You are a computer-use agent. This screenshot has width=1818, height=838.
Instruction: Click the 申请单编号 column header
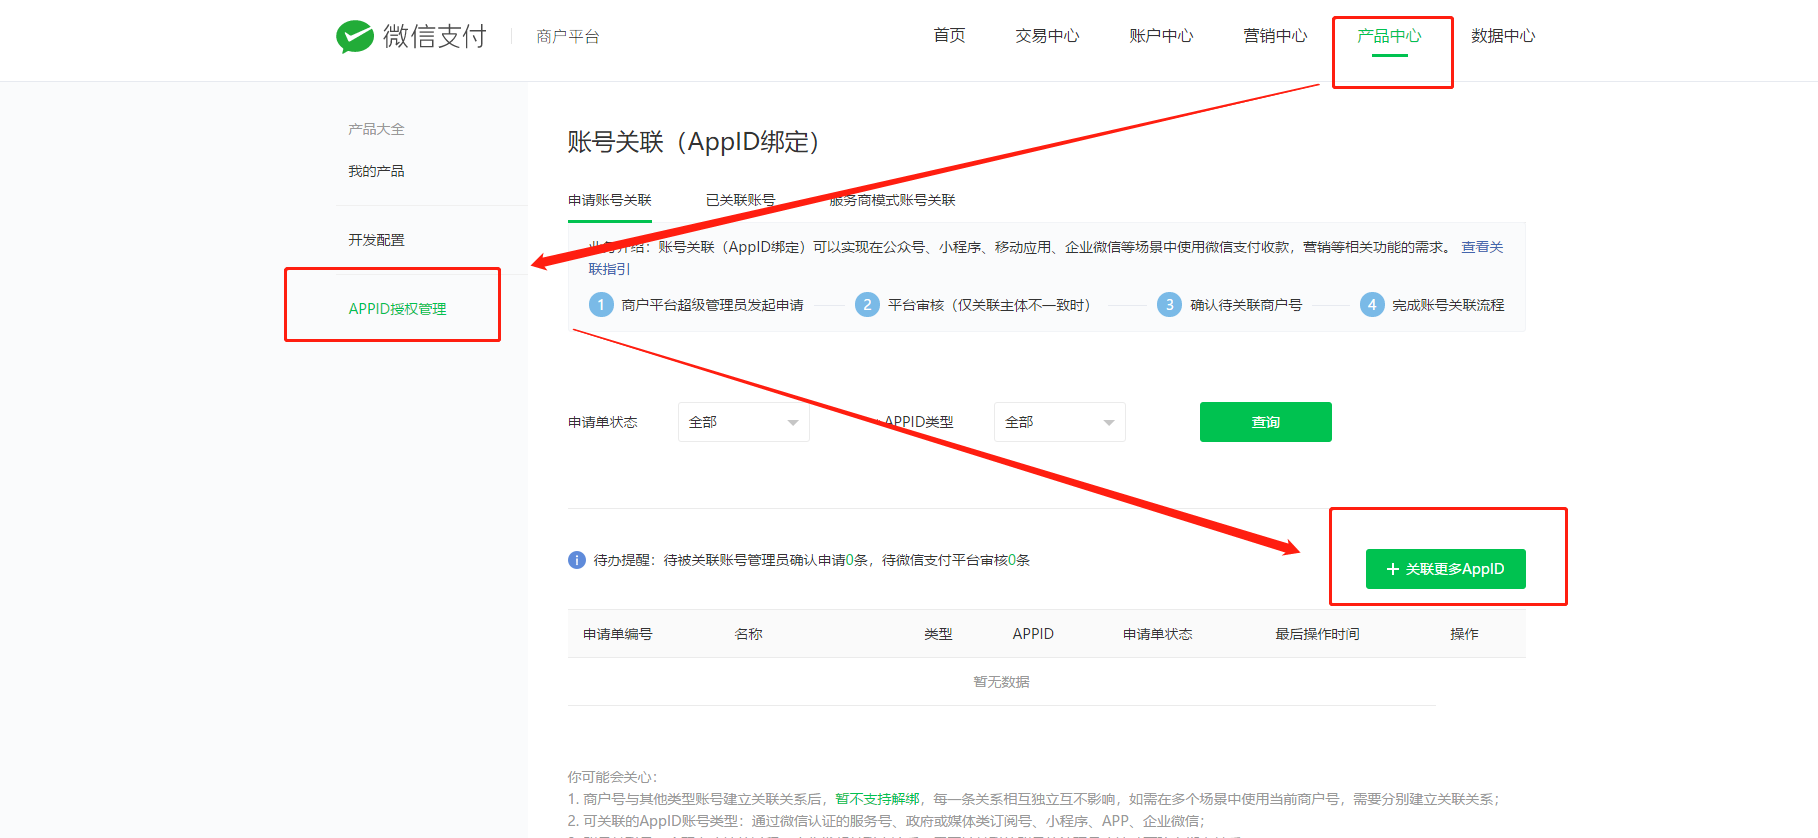[x=618, y=634]
